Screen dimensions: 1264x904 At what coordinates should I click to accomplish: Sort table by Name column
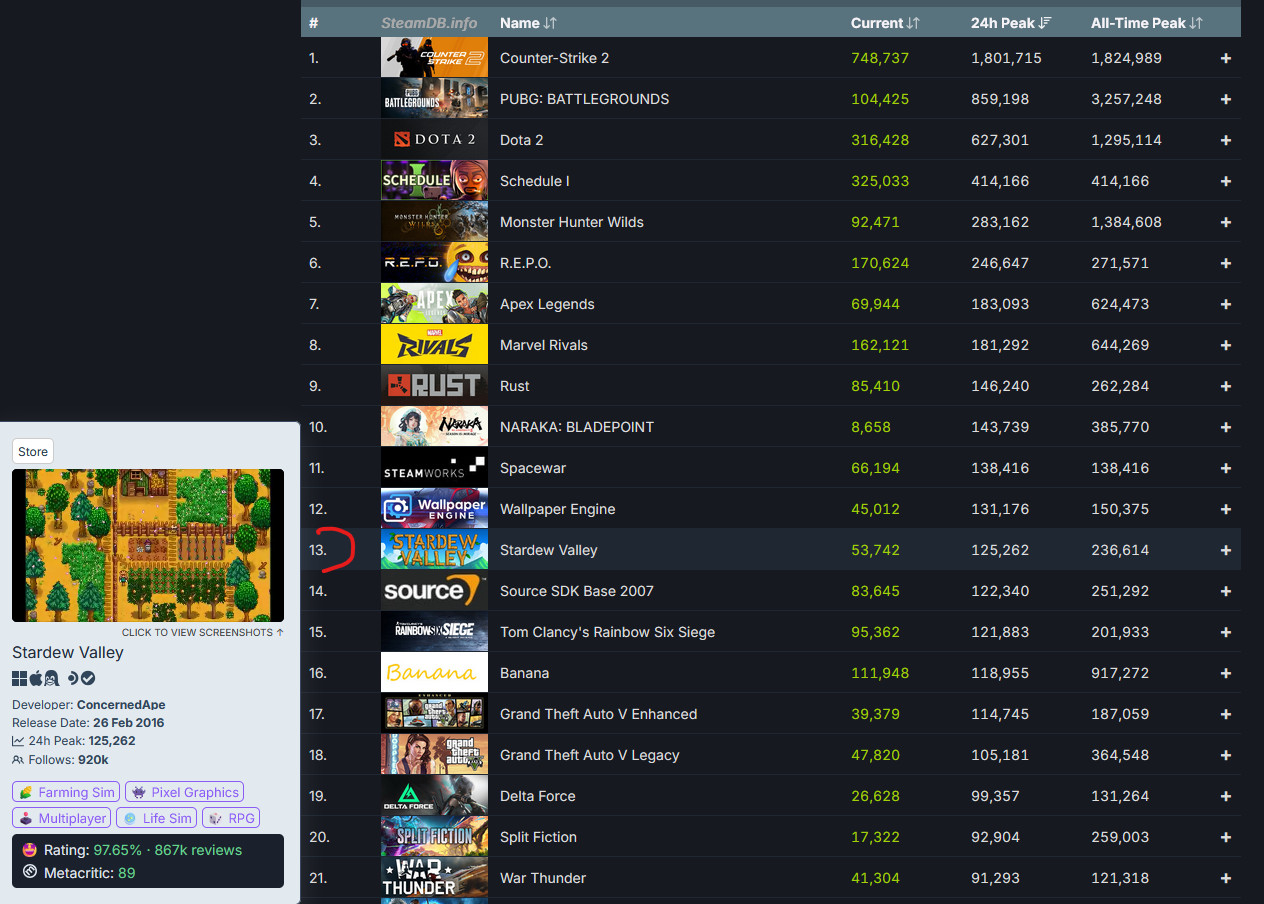click(528, 22)
